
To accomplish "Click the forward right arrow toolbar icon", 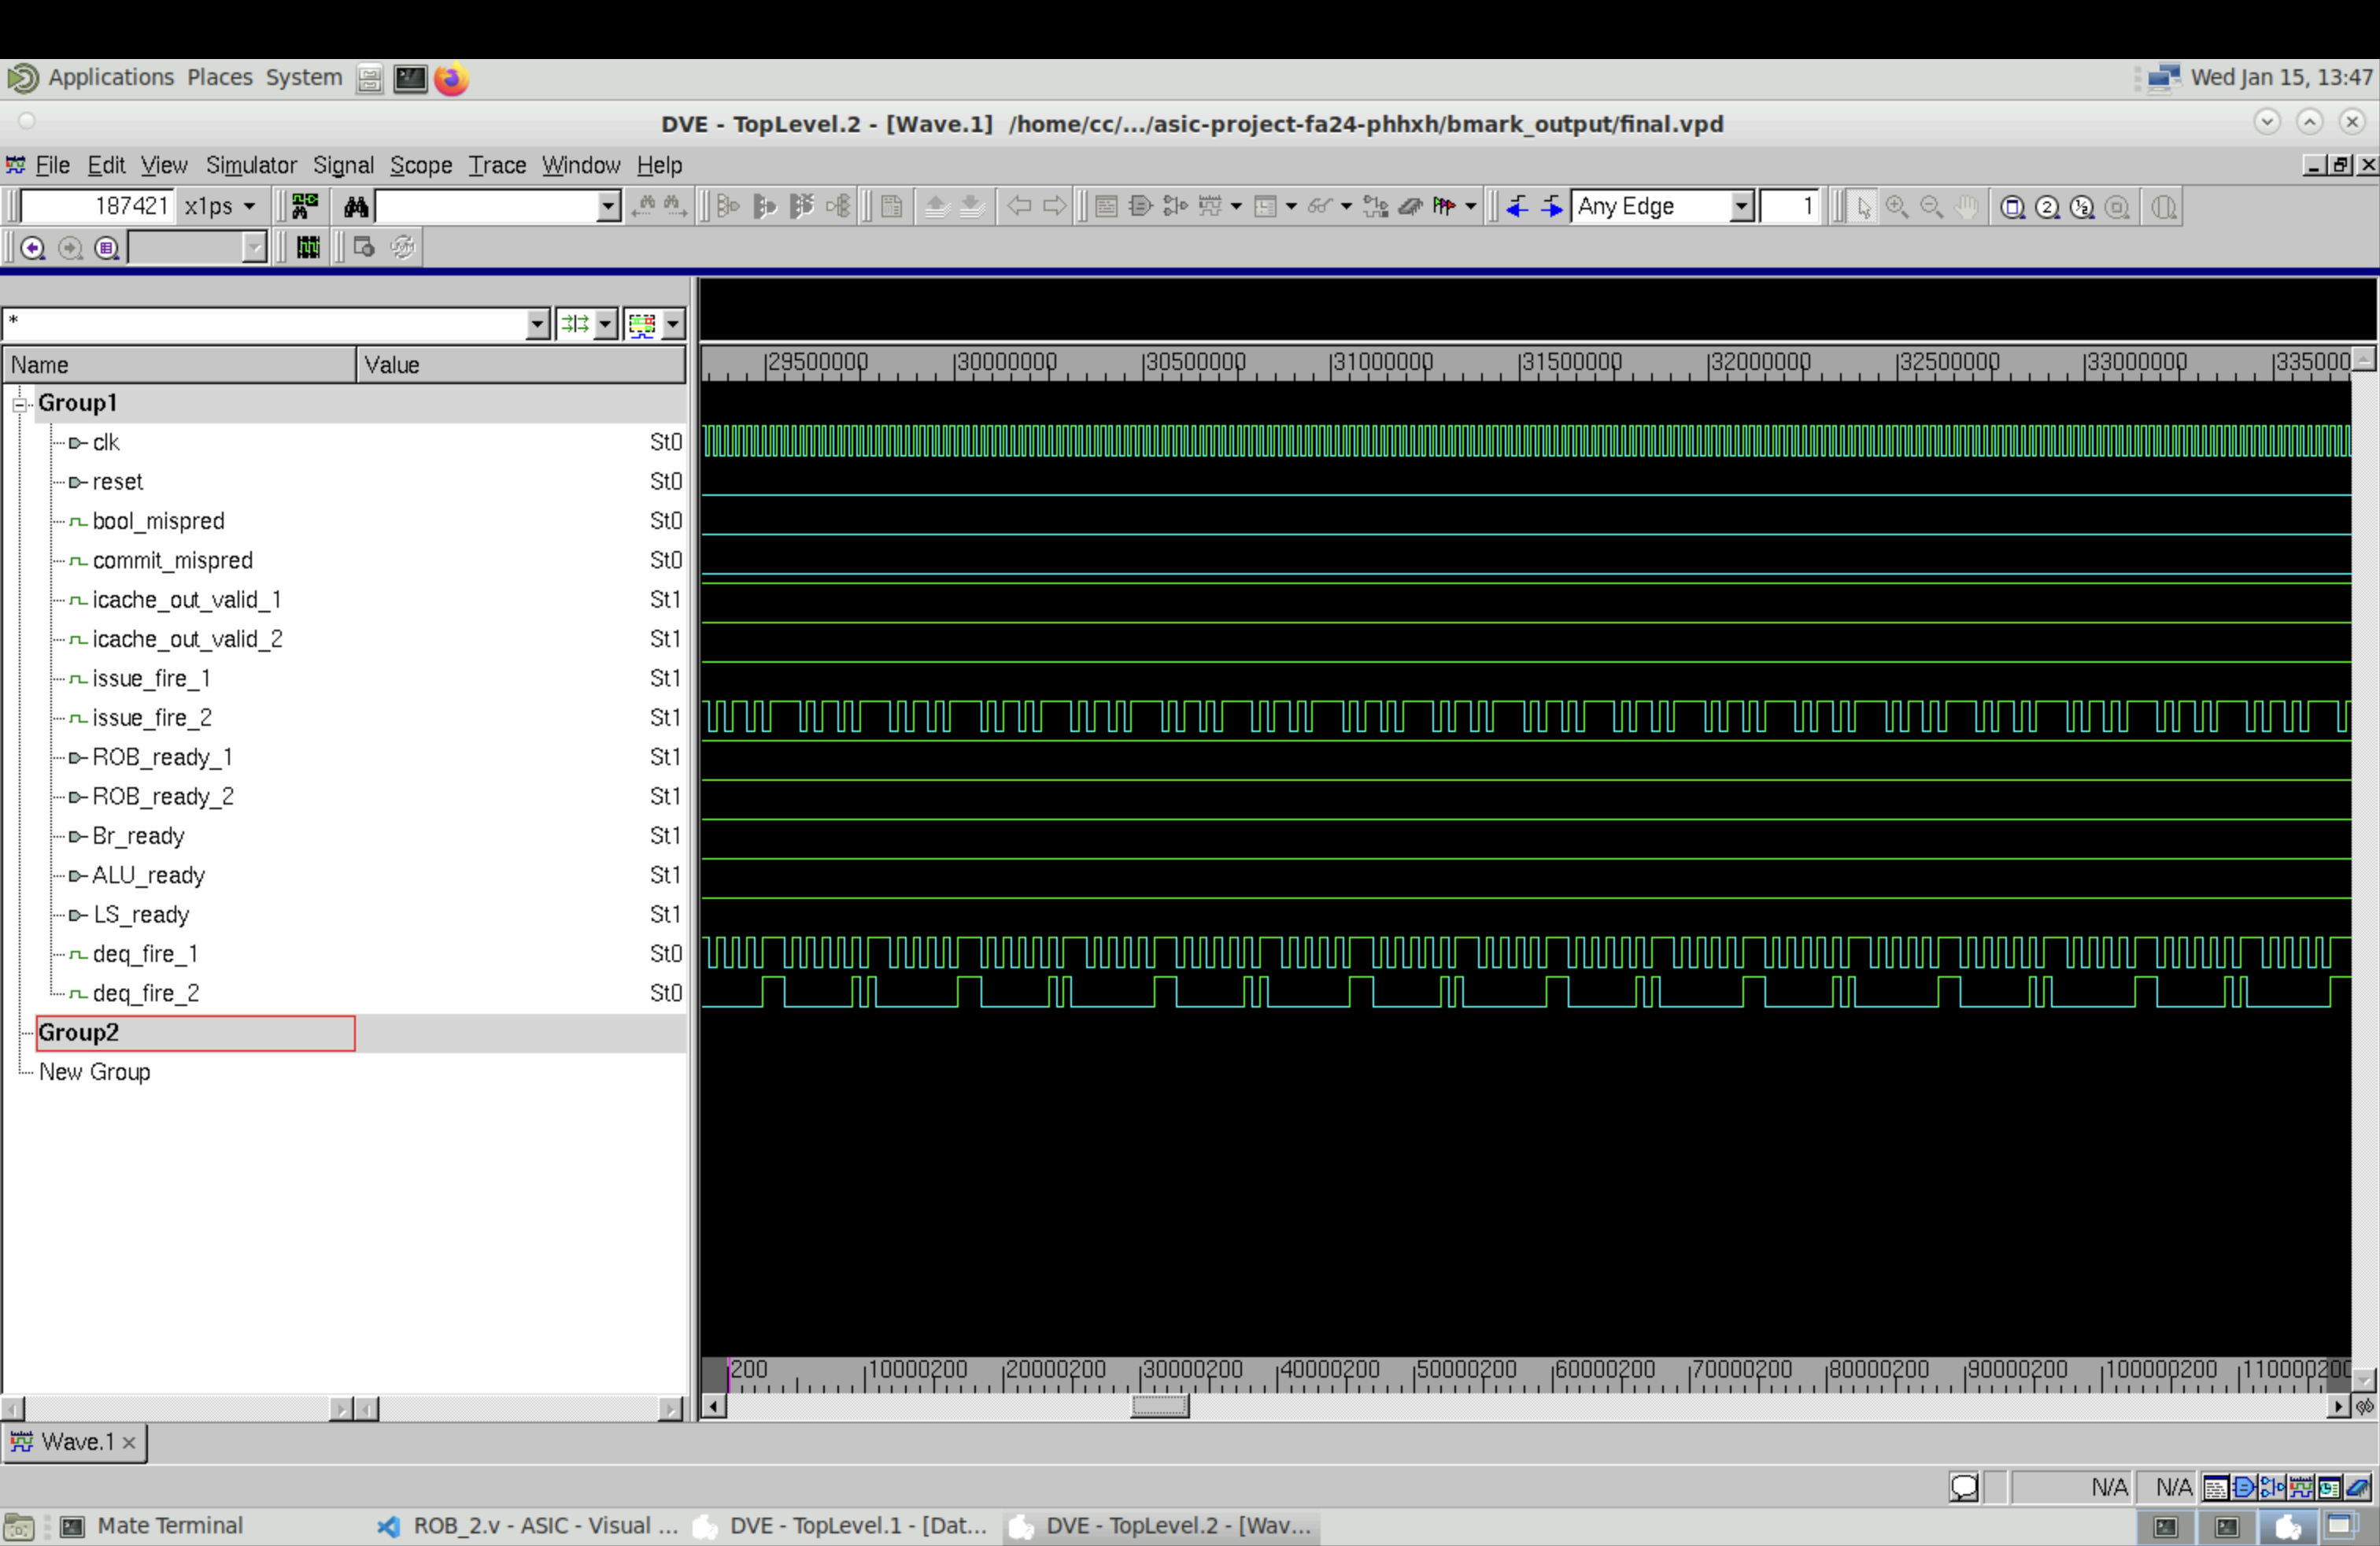I will (x=1054, y=207).
